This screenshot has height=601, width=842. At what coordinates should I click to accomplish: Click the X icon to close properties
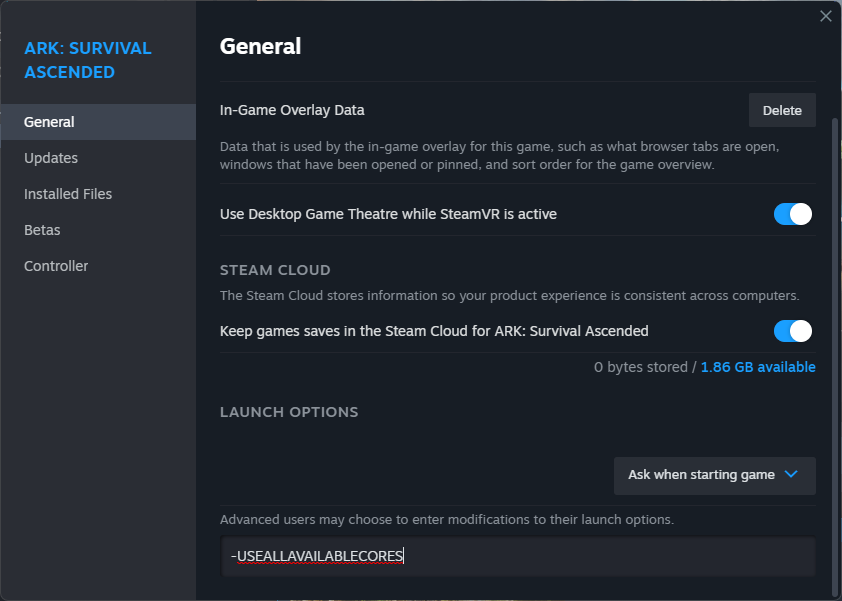825,16
